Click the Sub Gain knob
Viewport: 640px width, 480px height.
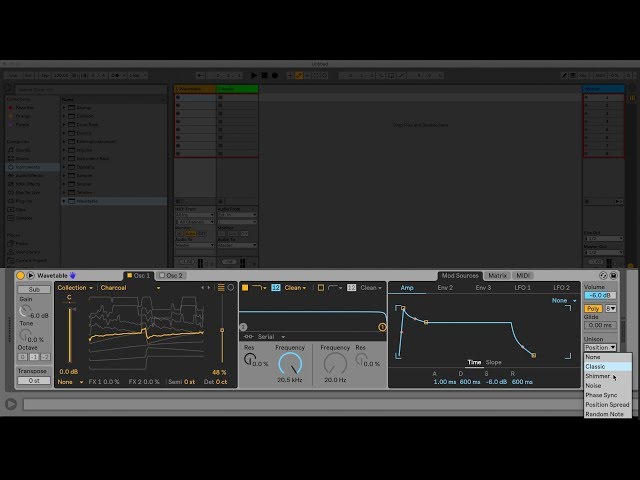point(24,311)
